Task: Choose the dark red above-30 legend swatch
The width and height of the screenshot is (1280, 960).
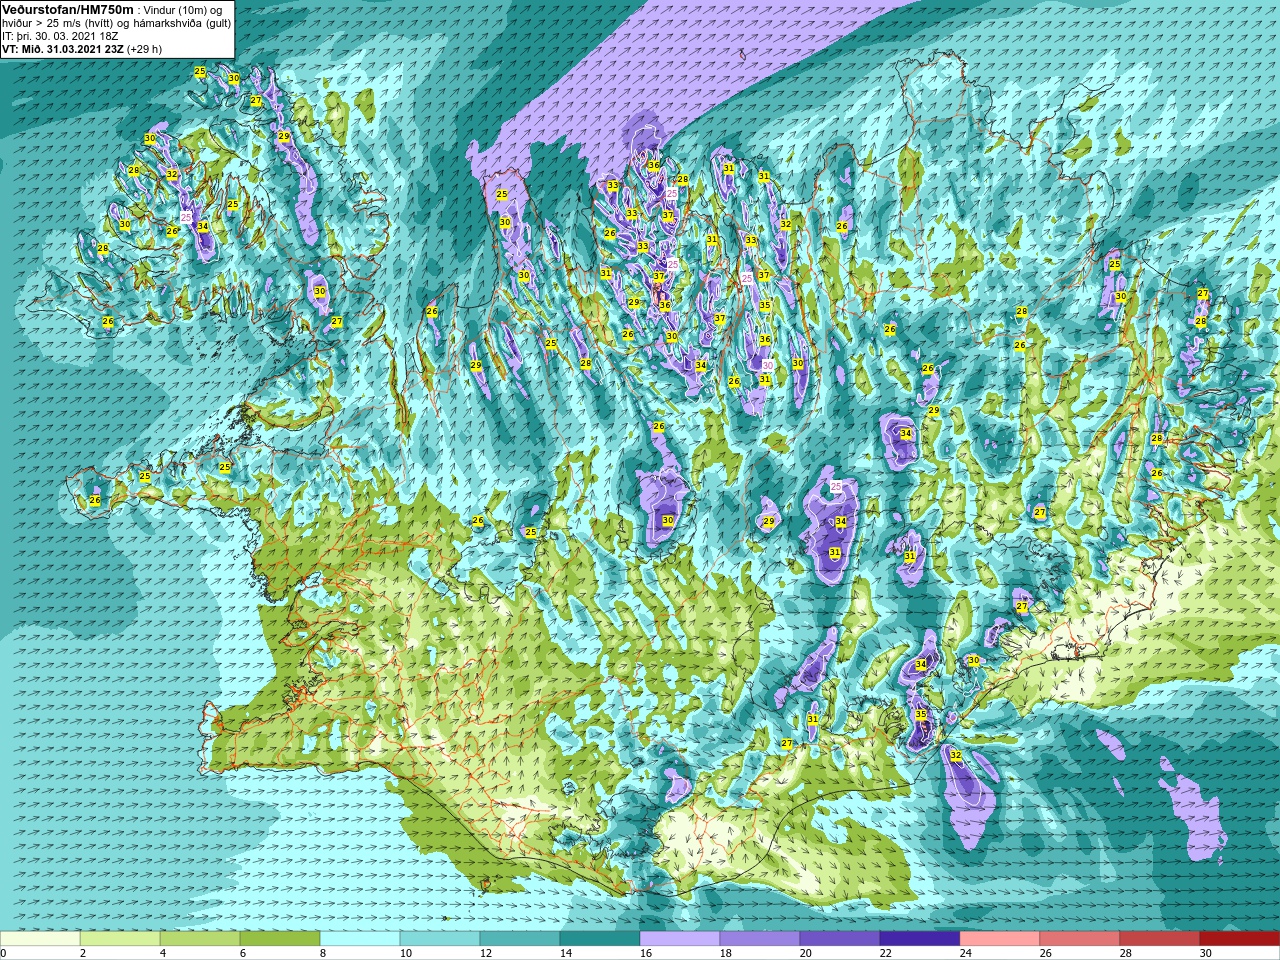Action: (x=1240, y=939)
